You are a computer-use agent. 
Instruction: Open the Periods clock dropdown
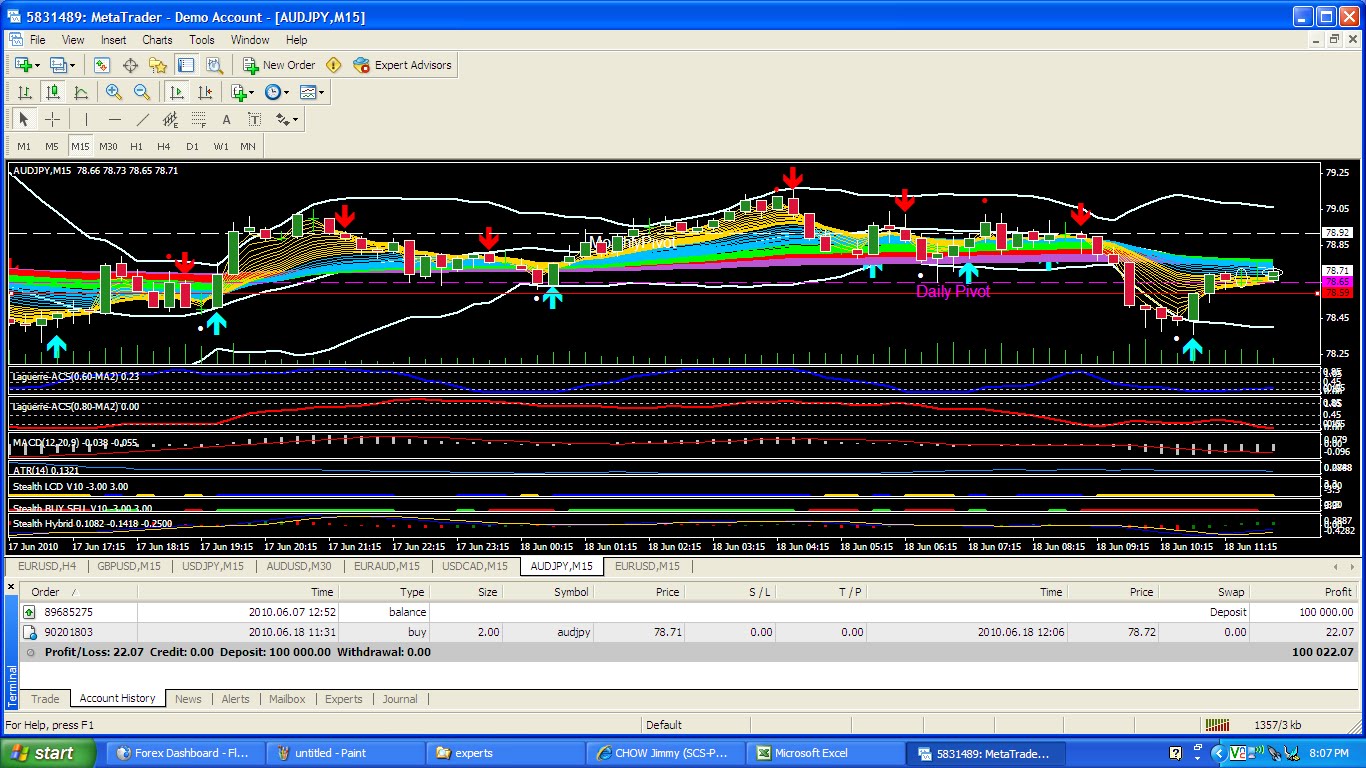[x=277, y=92]
